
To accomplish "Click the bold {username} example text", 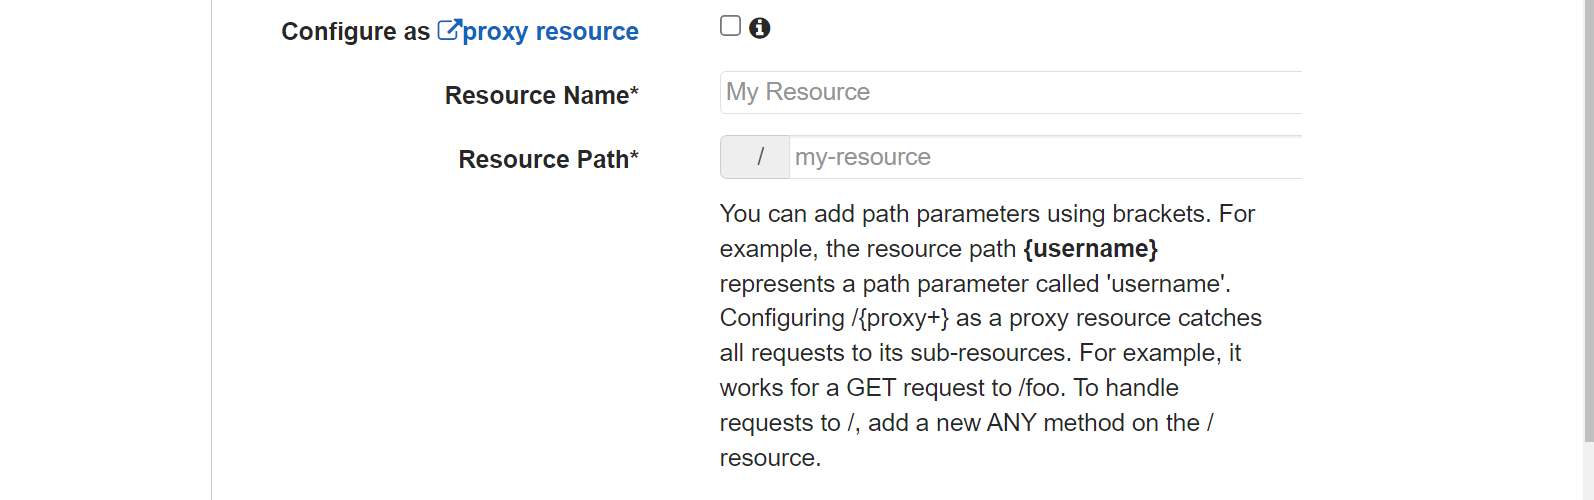I will click(1091, 248).
